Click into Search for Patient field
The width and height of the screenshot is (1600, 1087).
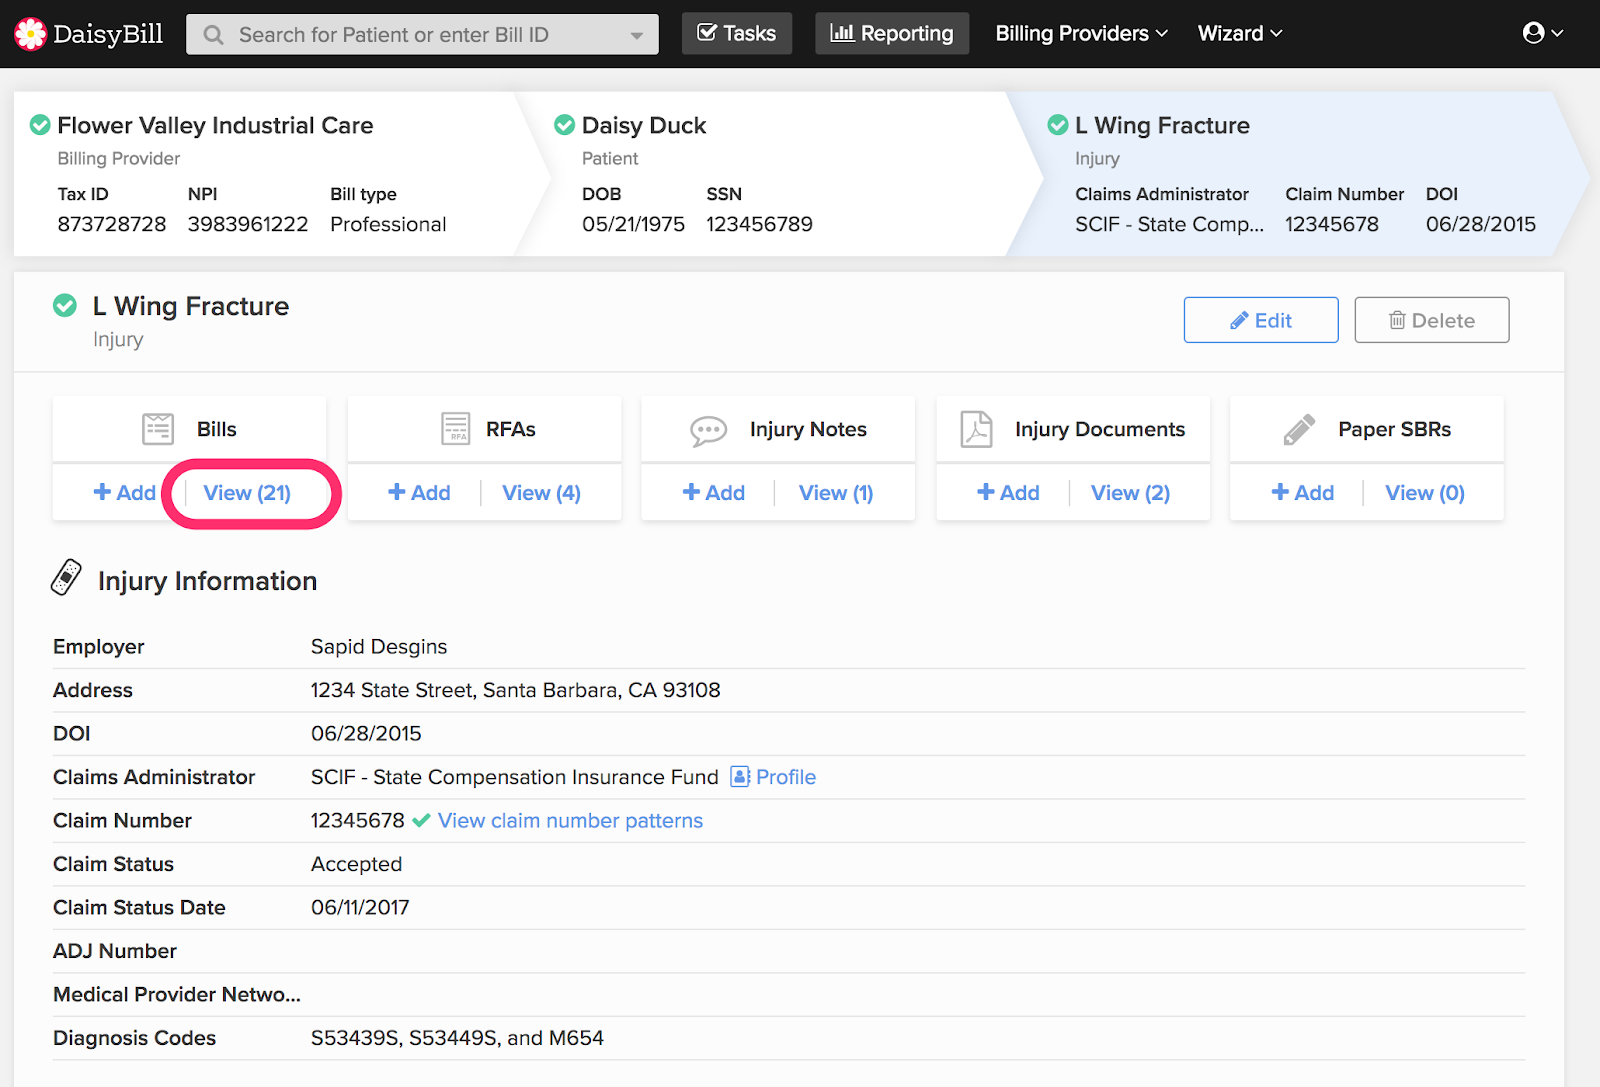(x=422, y=35)
